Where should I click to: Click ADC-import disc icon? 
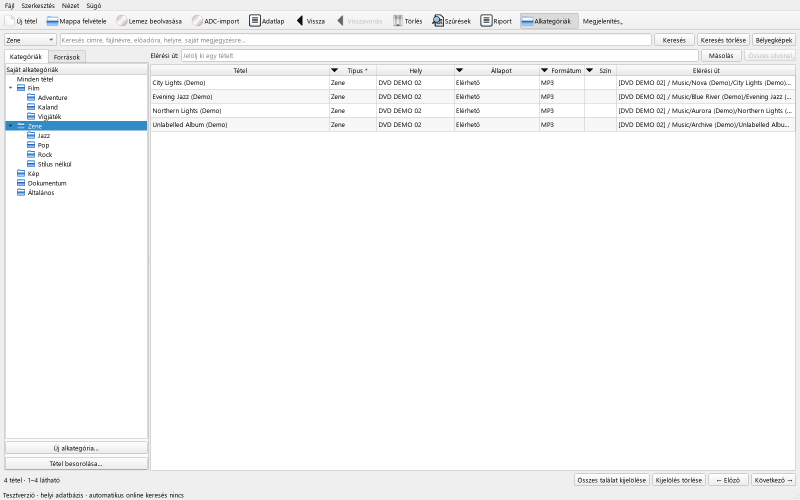(x=197, y=21)
